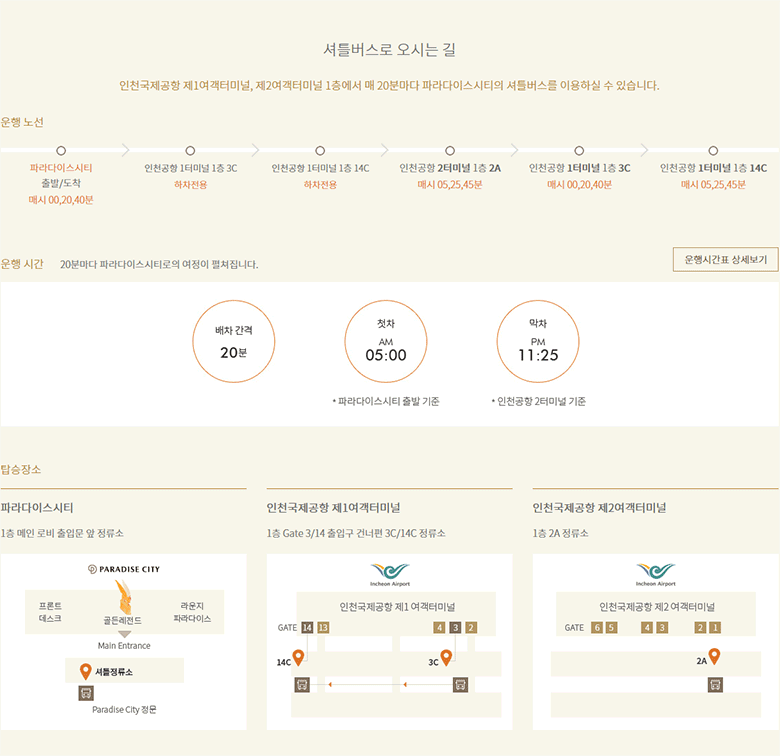Click the 20분마다 파라다이스시티로의 여정이 펼쳐집니다 text
The height and width of the screenshot is (756, 780).
point(159,265)
